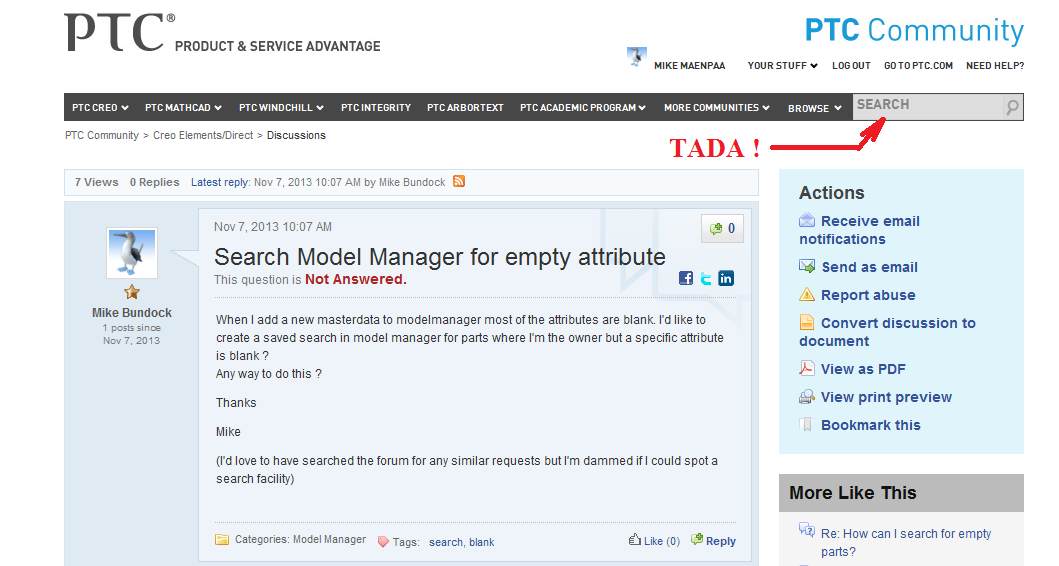1059x566 pixels.
Task: Share post on Twitter icon
Action: click(706, 278)
